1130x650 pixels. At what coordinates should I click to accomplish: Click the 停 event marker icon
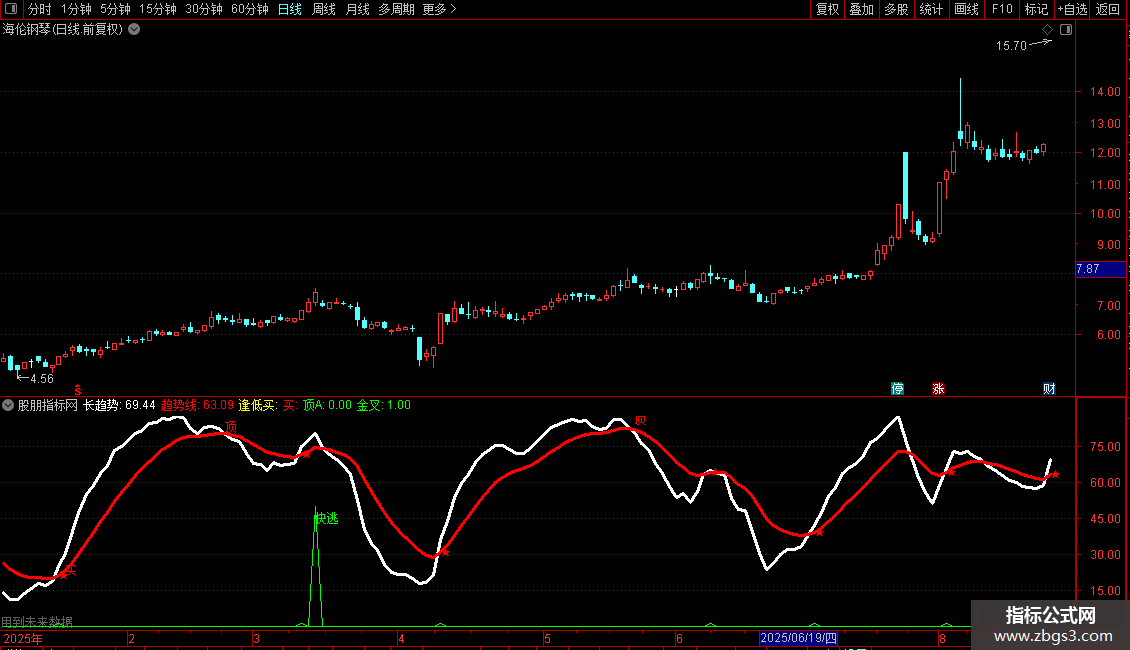[x=897, y=388]
